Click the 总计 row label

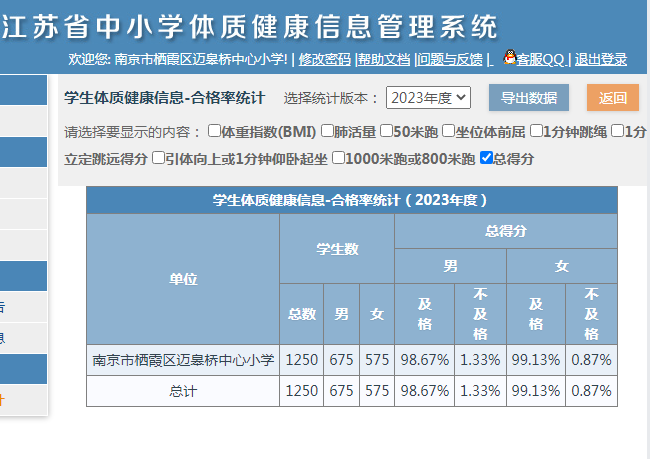183,391
